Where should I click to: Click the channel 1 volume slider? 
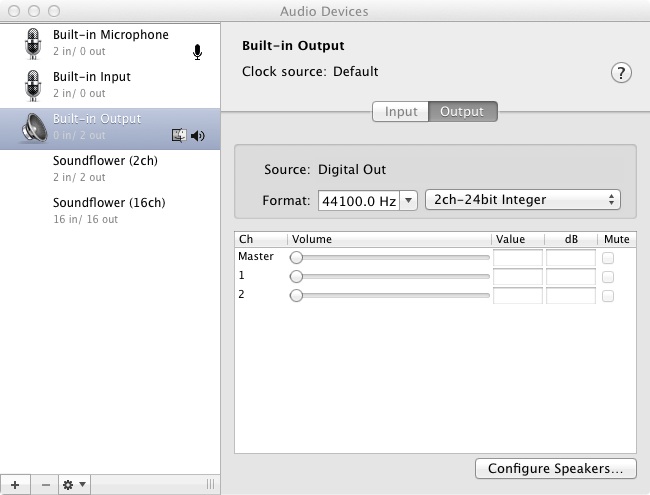point(390,277)
